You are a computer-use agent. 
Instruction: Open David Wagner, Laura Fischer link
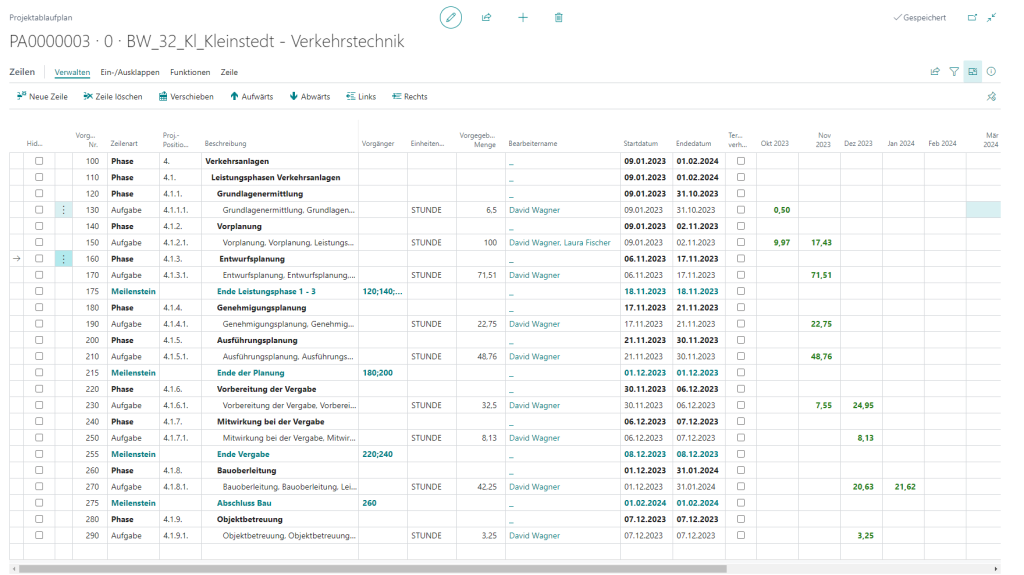point(560,242)
